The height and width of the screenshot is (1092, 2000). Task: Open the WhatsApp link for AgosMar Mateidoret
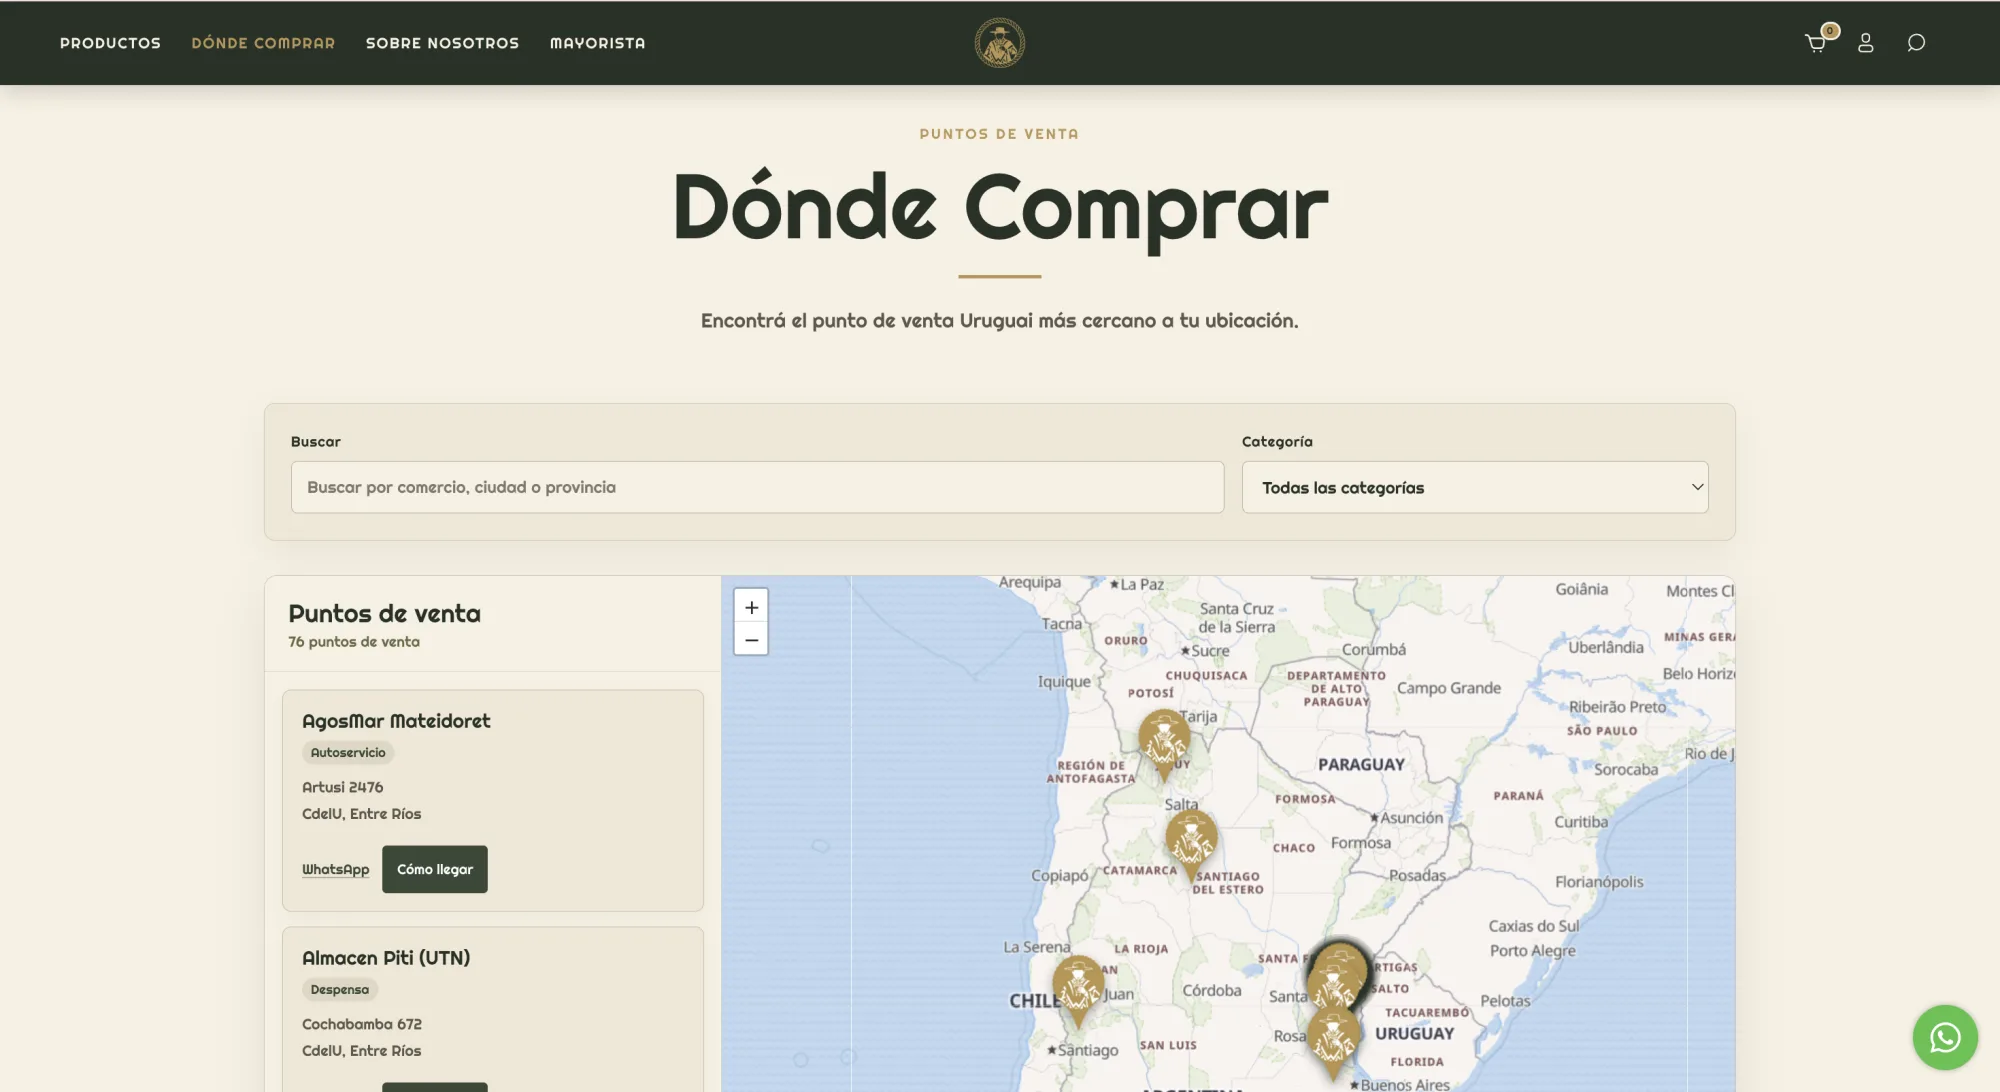335,869
